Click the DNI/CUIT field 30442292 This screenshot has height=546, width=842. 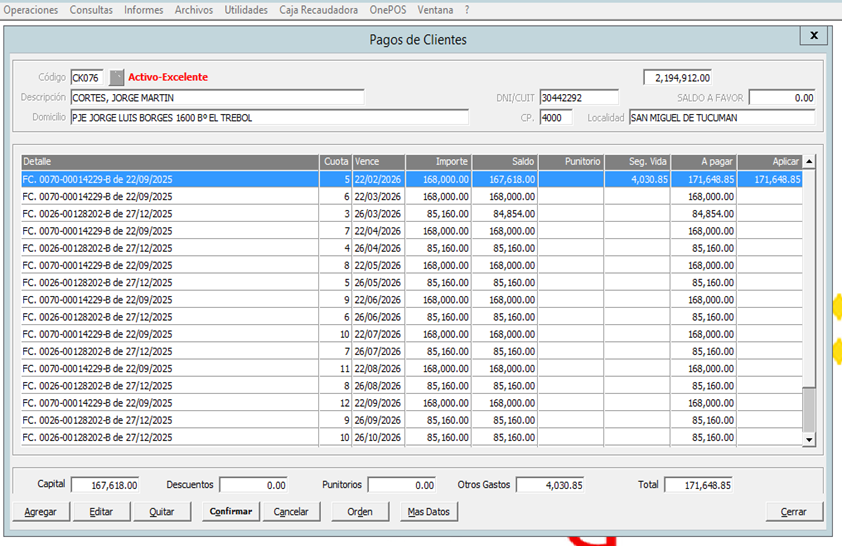579,98
